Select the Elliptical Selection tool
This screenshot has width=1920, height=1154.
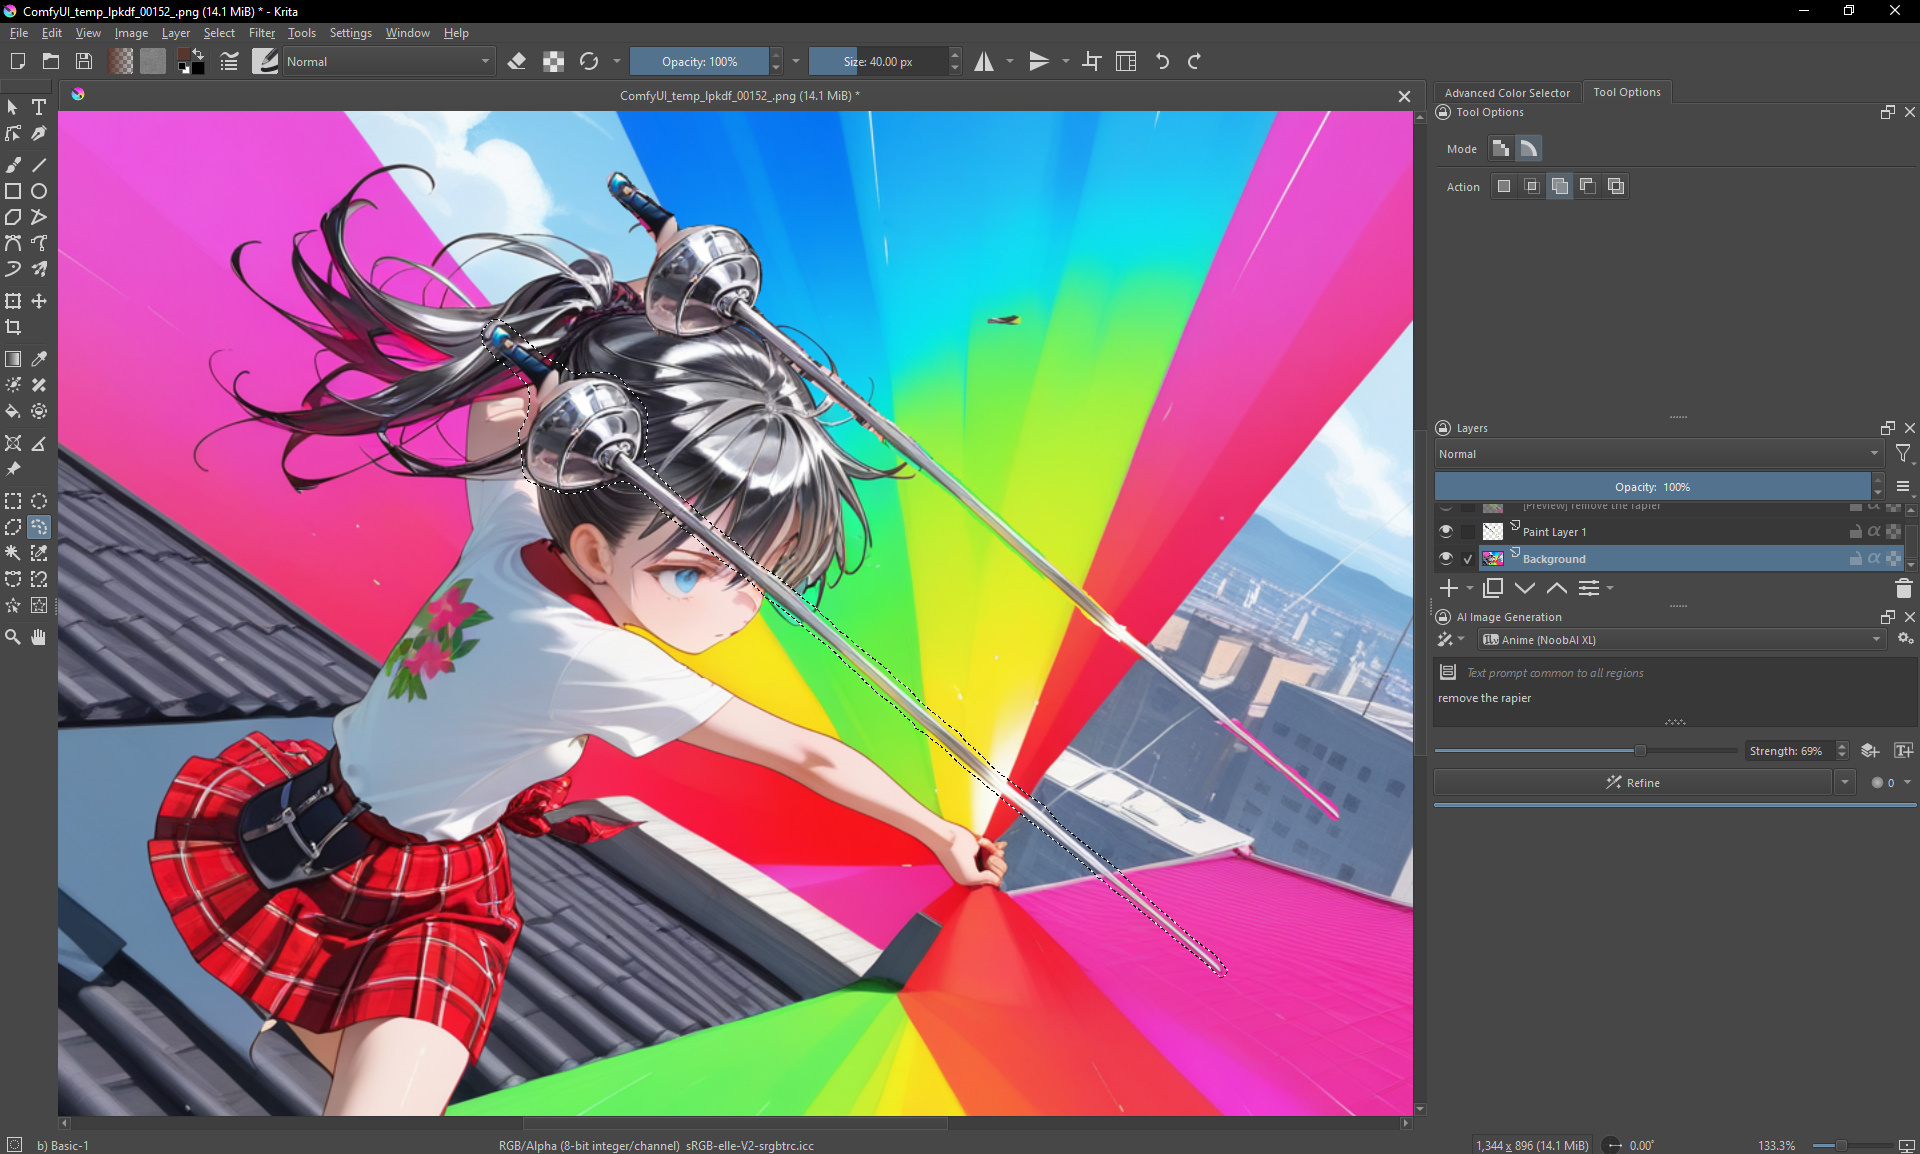[39, 501]
